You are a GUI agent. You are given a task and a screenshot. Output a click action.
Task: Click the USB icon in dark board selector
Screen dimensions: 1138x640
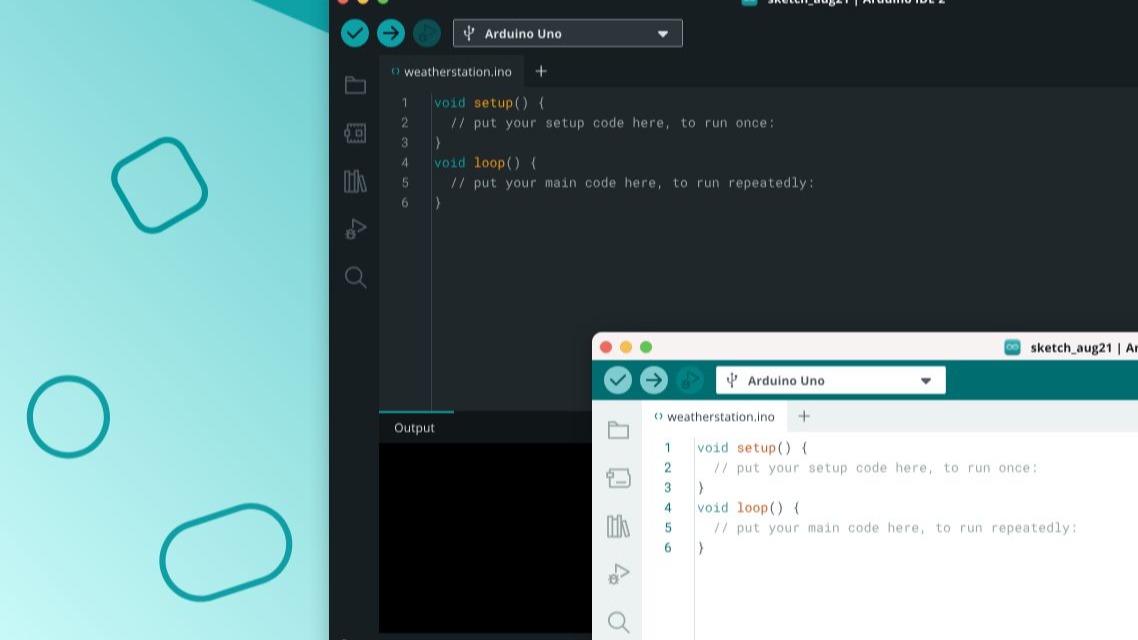click(x=469, y=33)
